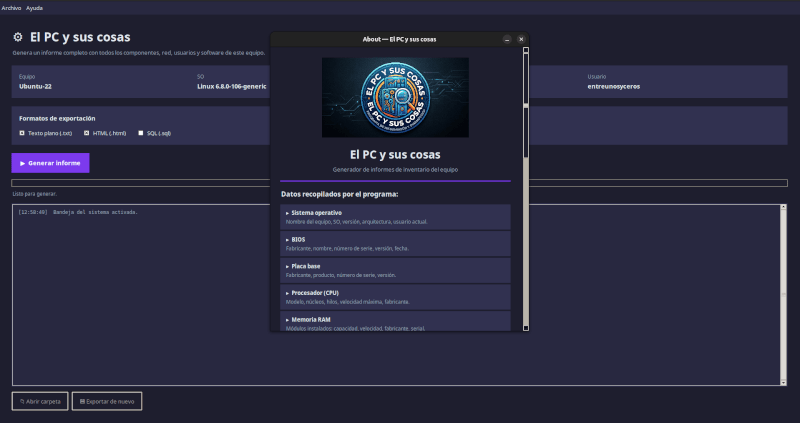Click the Generar informe button
800x423 pixels.
tap(51, 163)
